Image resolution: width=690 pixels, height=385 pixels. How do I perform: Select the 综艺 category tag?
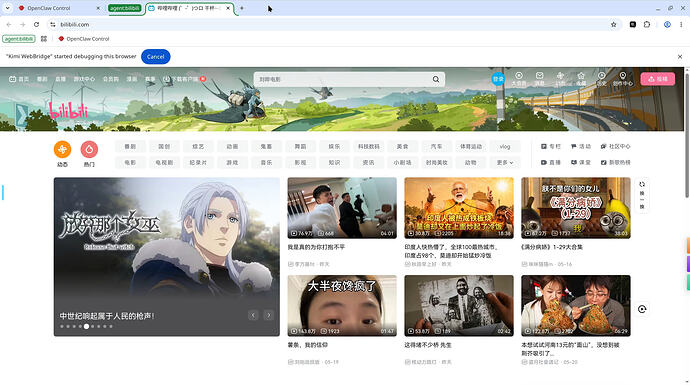click(x=198, y=147)
